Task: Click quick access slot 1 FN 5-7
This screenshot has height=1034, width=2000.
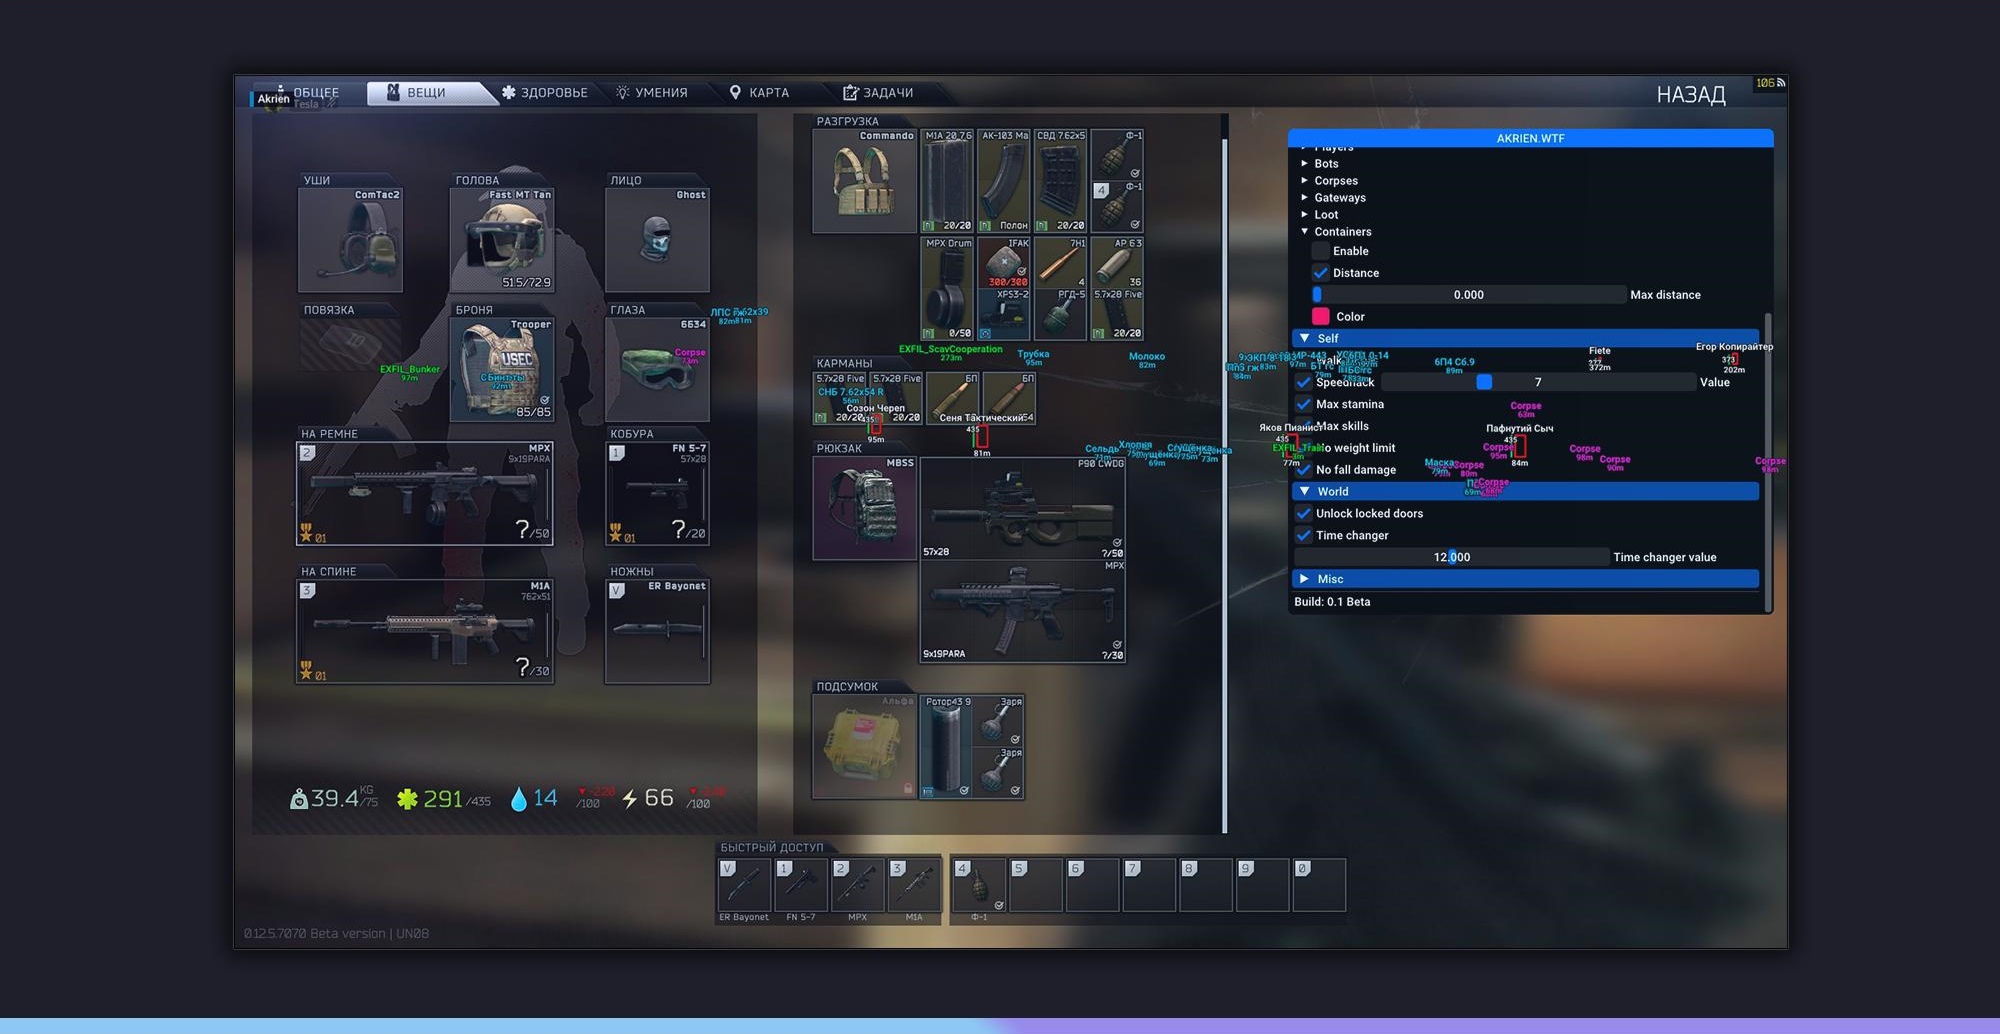Action: coord(801,885)
